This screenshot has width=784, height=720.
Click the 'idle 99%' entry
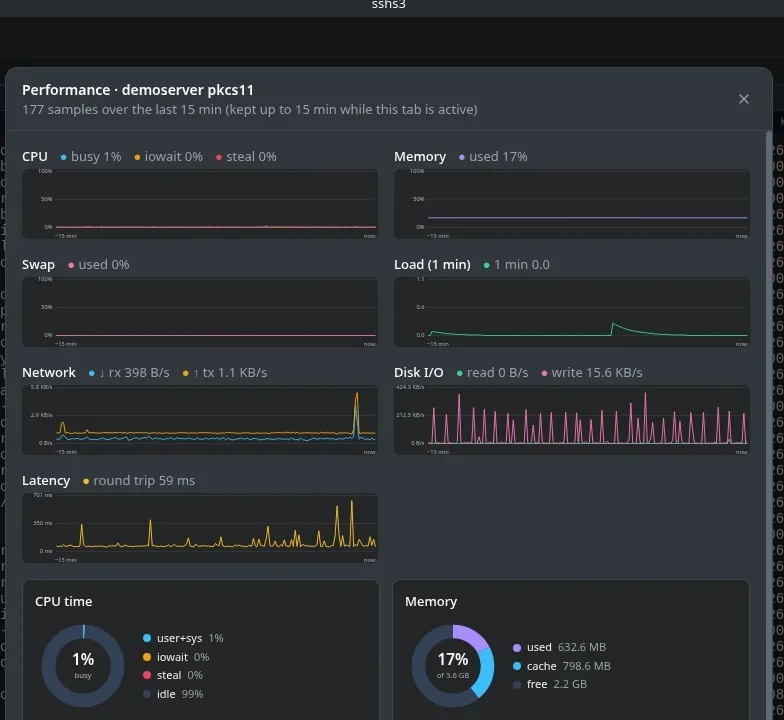tap(173, 694)
